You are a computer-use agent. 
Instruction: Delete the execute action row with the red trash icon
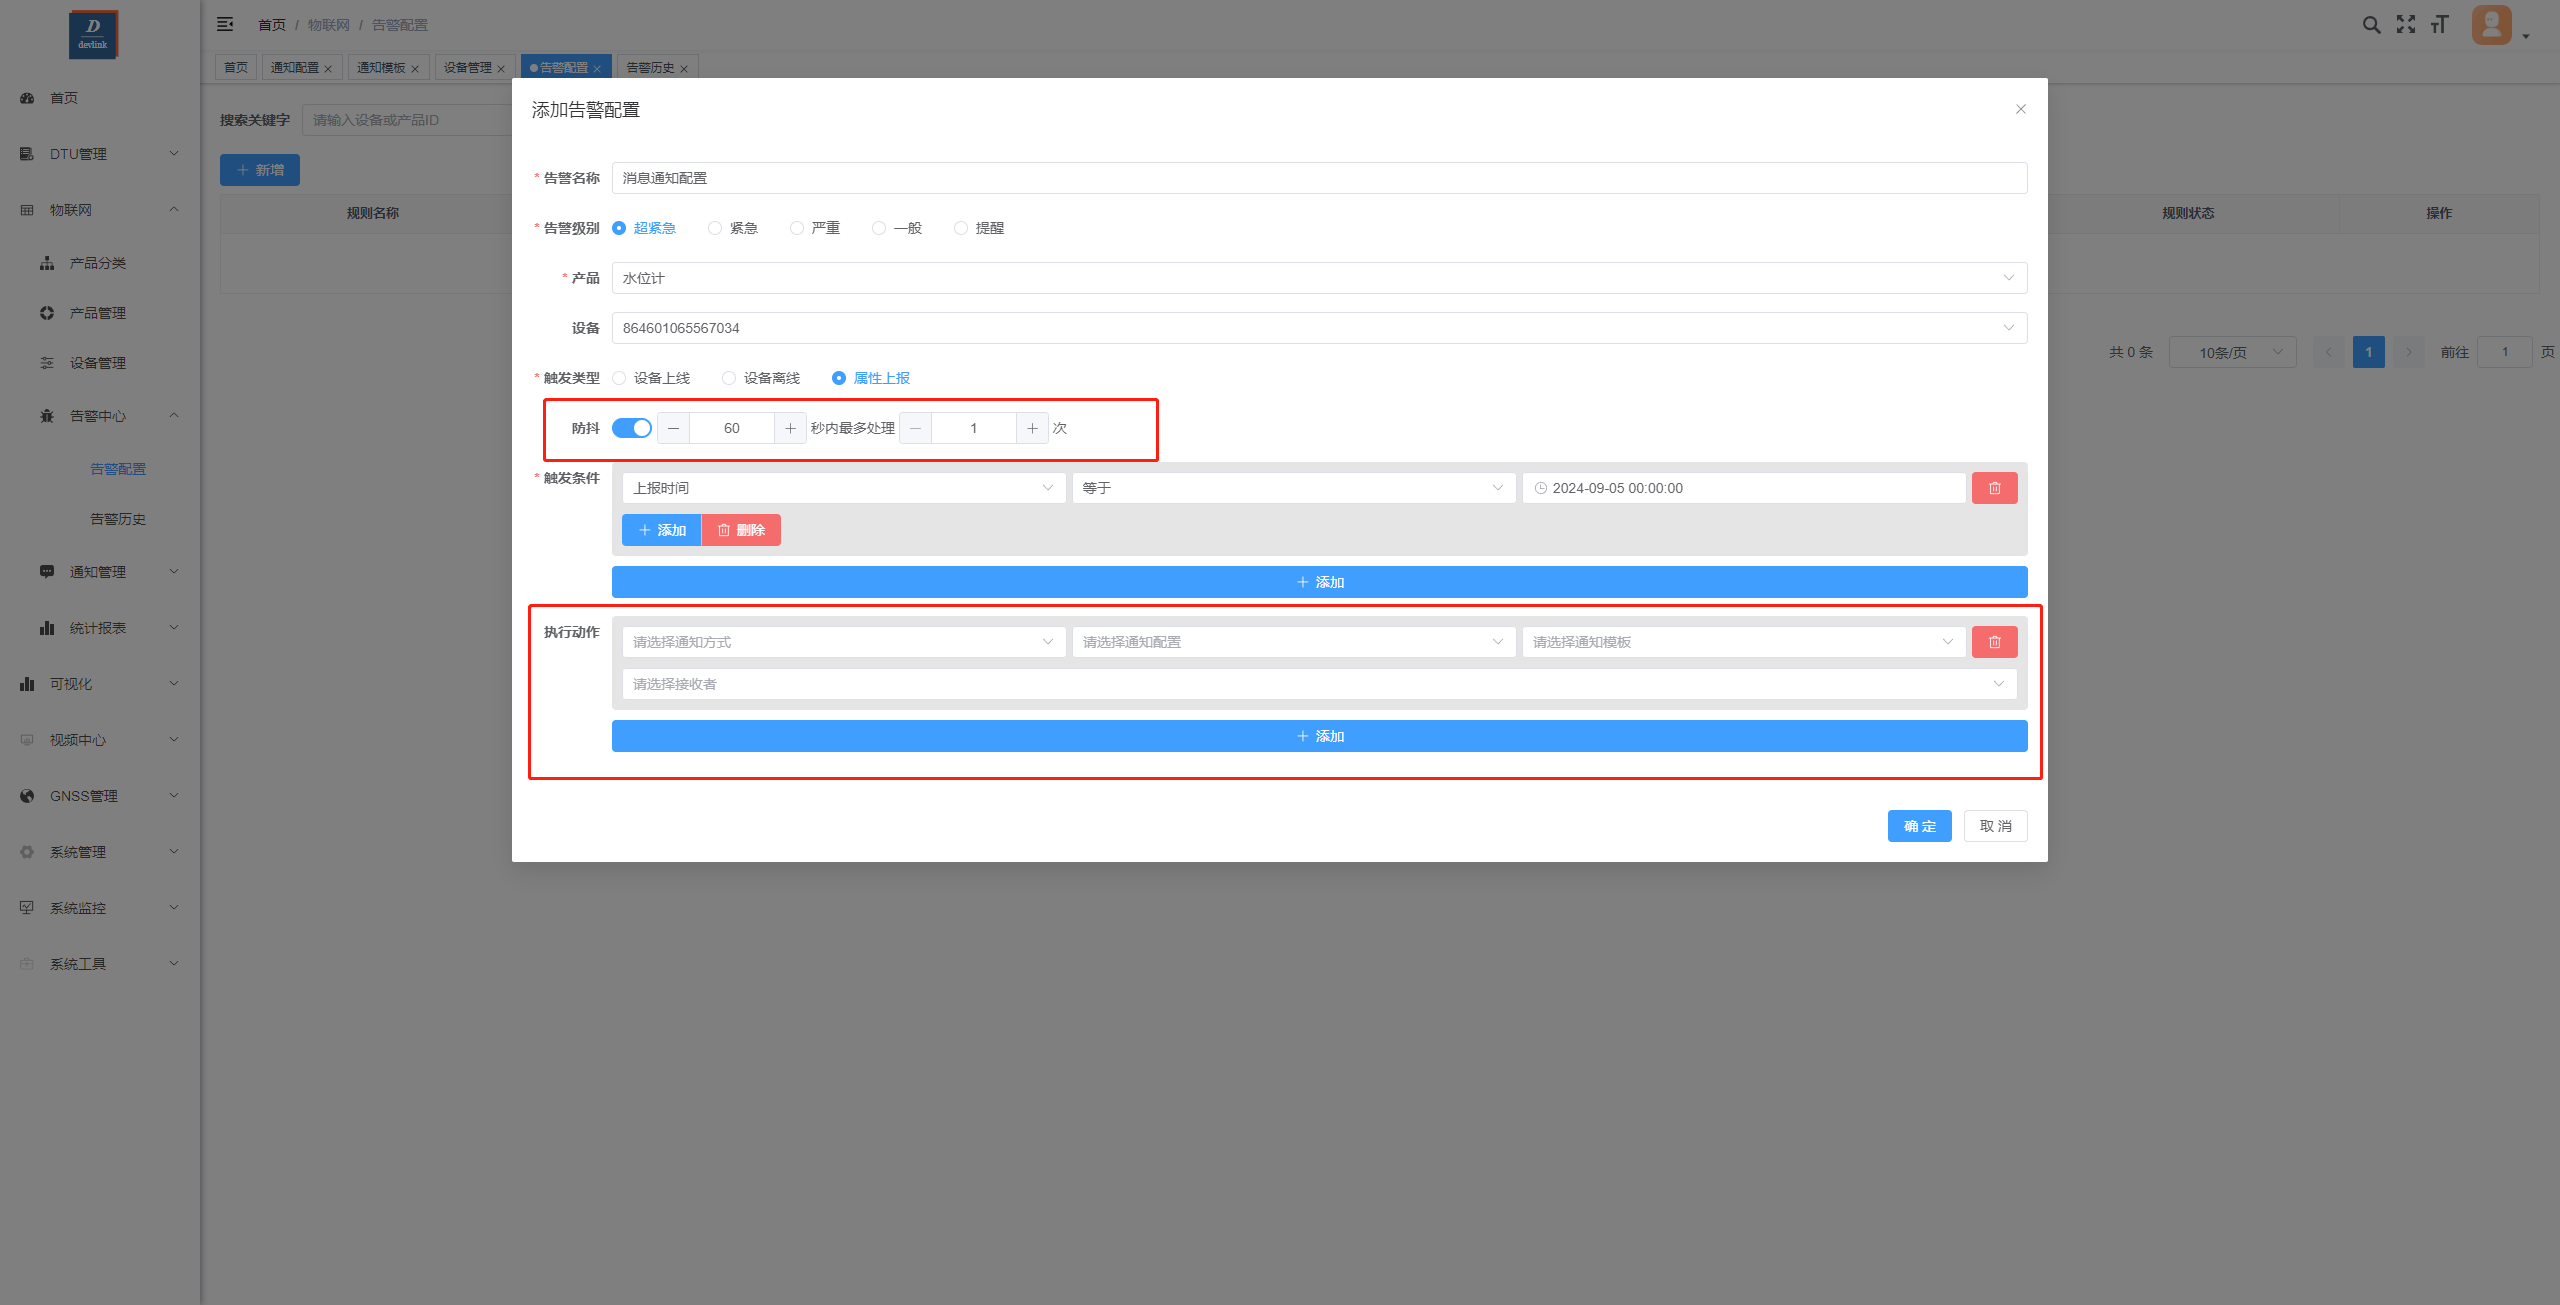click(x=1994, y=642)
